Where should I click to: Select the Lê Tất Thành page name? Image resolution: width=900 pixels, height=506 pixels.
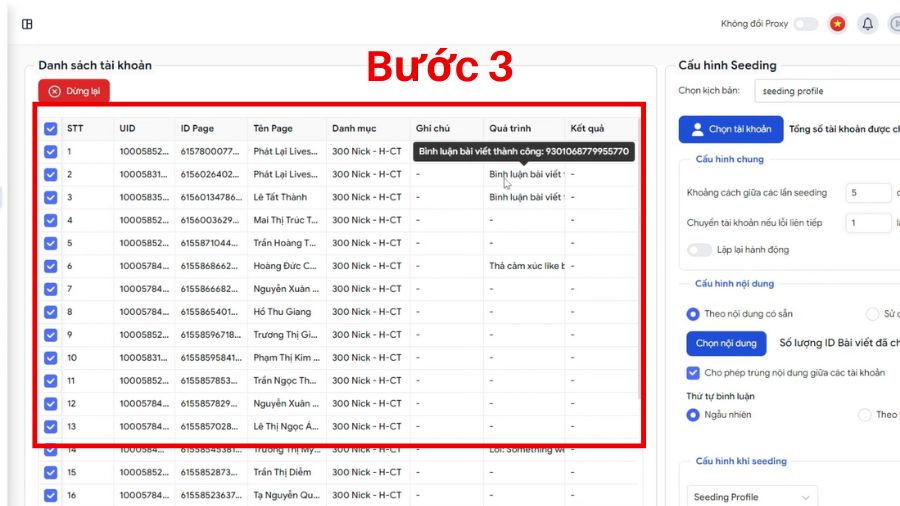click(280, 197)
